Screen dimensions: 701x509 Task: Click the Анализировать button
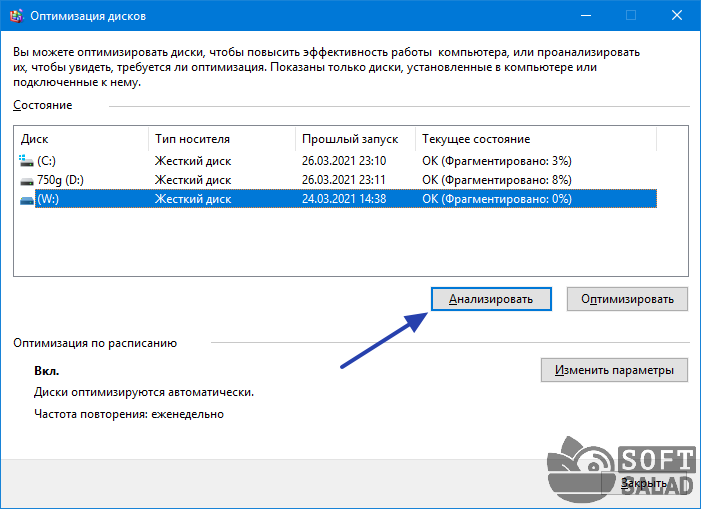[x=491, y=299]
